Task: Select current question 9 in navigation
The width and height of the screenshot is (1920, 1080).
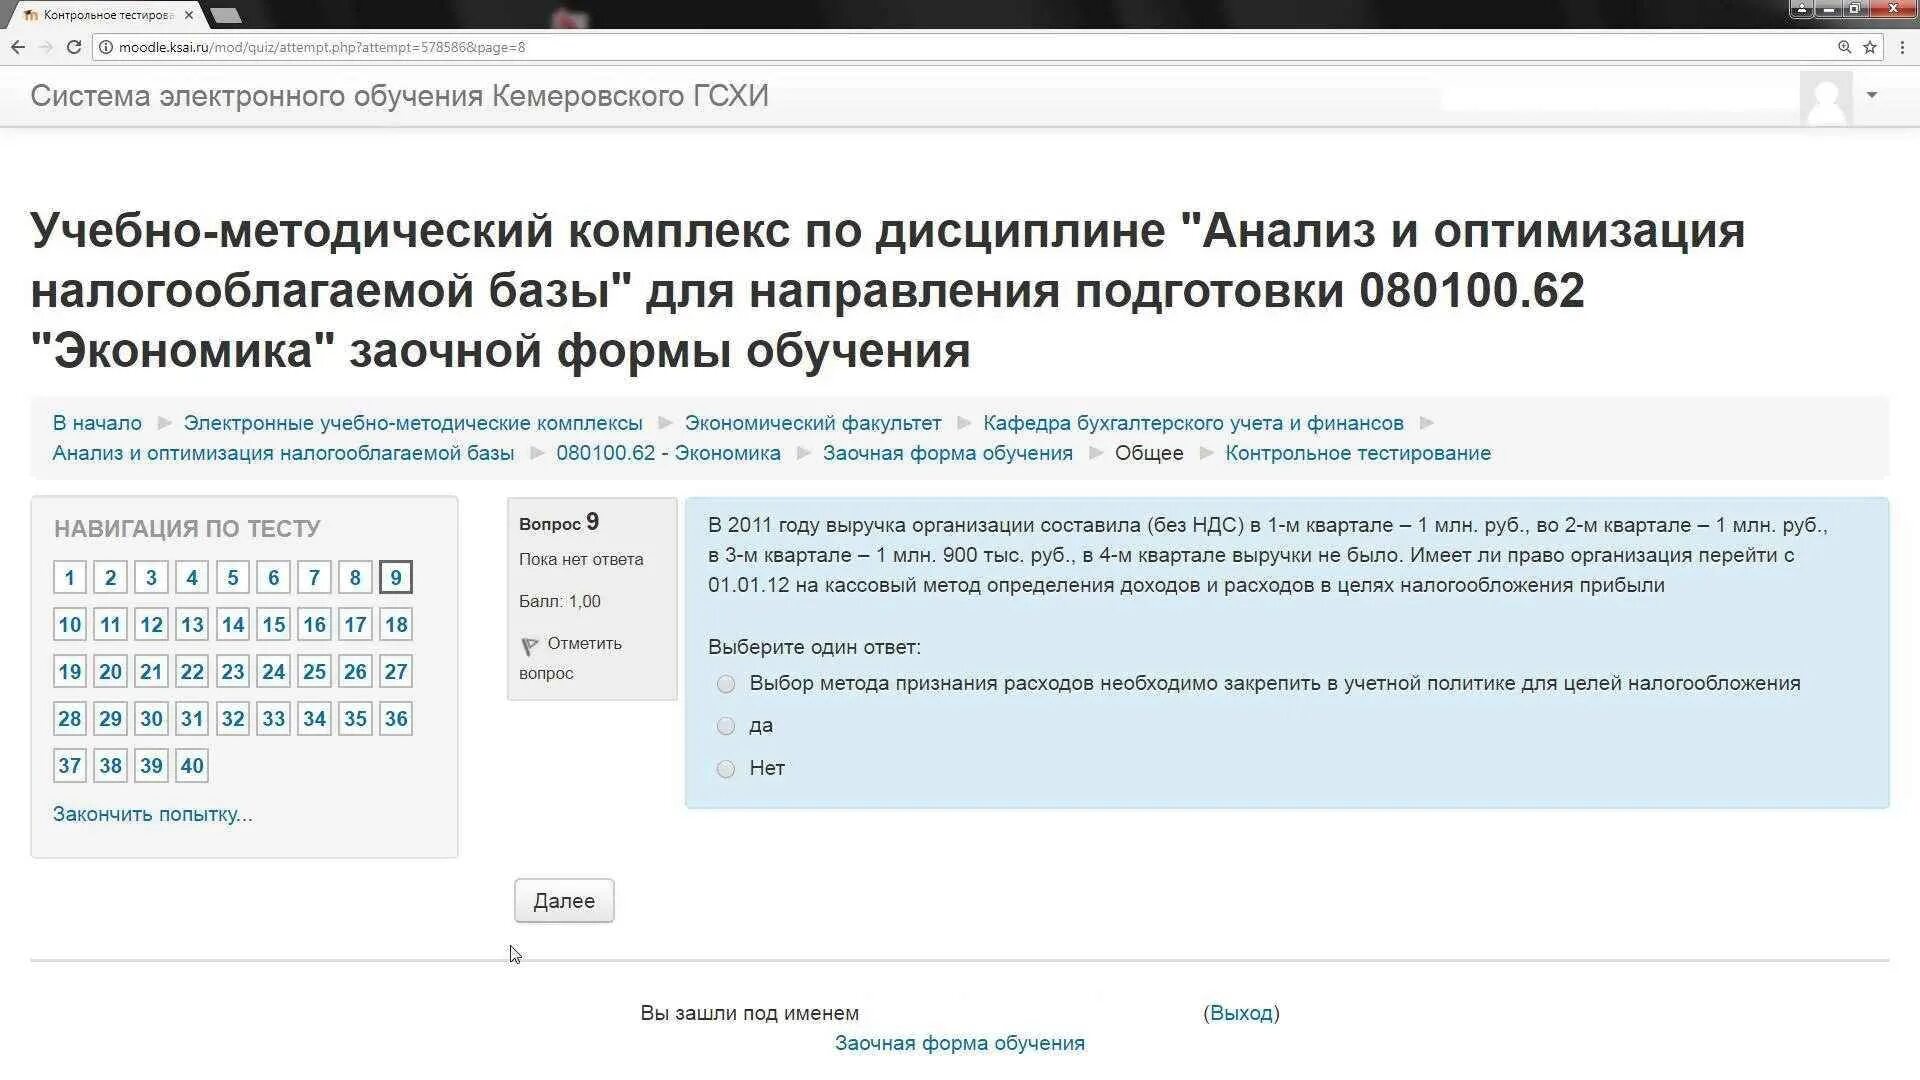Action: (396, 577)
